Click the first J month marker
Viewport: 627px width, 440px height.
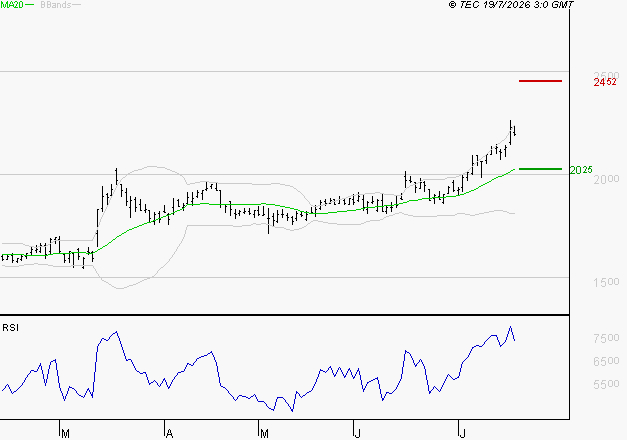(x=358, y=434)
